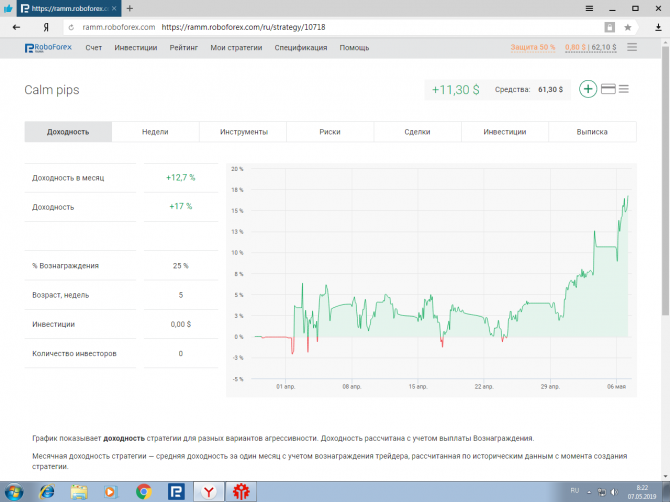
Task: Go back with browser back arrow
Action: 16,27
